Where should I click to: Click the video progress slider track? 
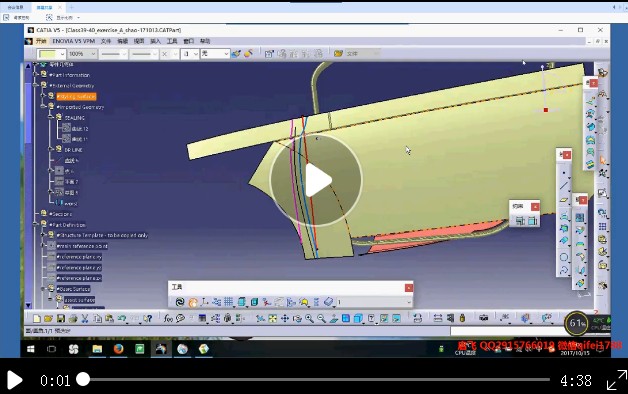pyautogui.click(x=316, y=380)
